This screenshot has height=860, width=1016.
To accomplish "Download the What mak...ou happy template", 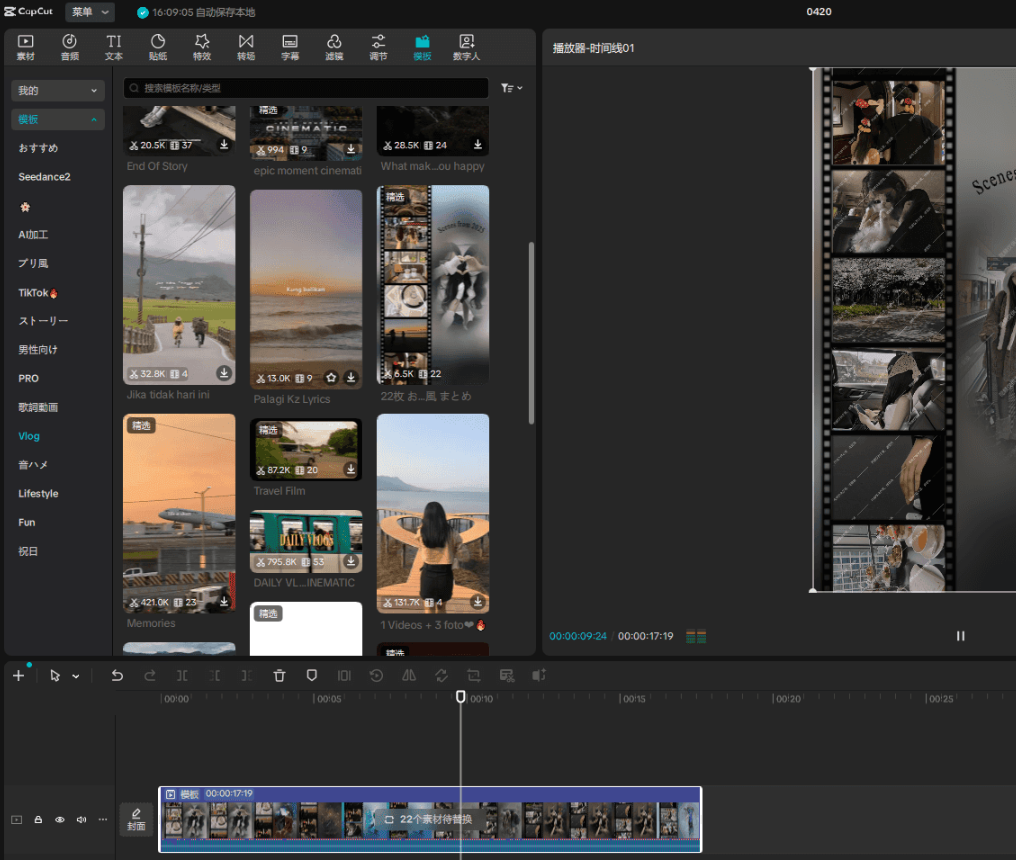I will 478,145.
